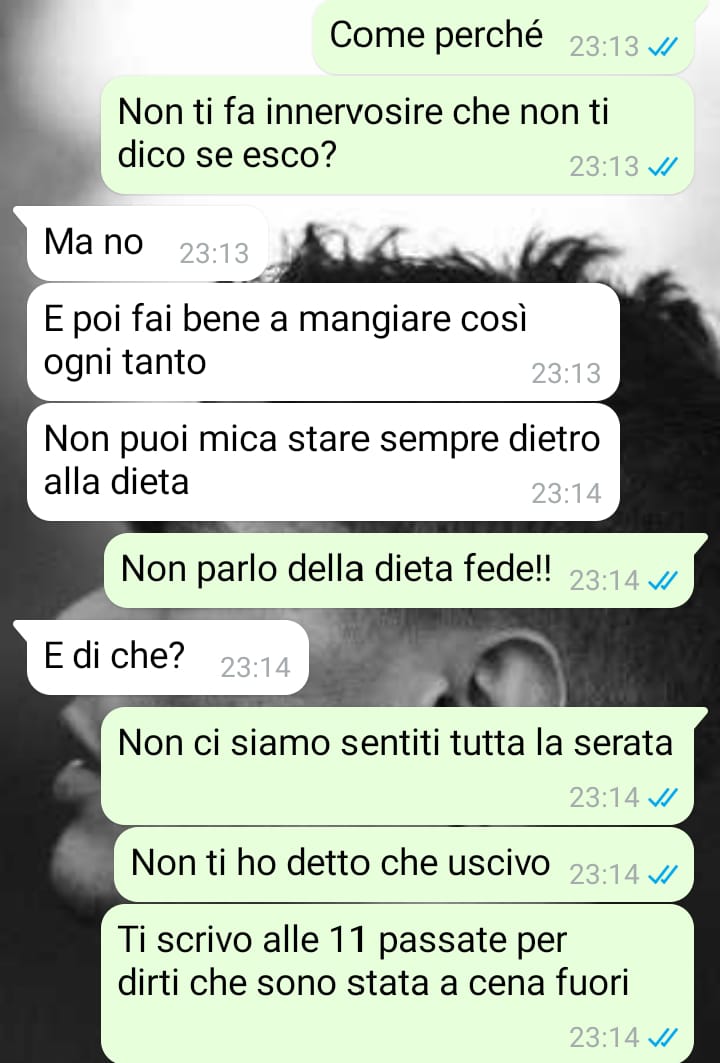Screen dimensions: 720x1063
Task: Click the 23:13 timestamp on 'Ma no'
Action: click(x=214, y=254)
